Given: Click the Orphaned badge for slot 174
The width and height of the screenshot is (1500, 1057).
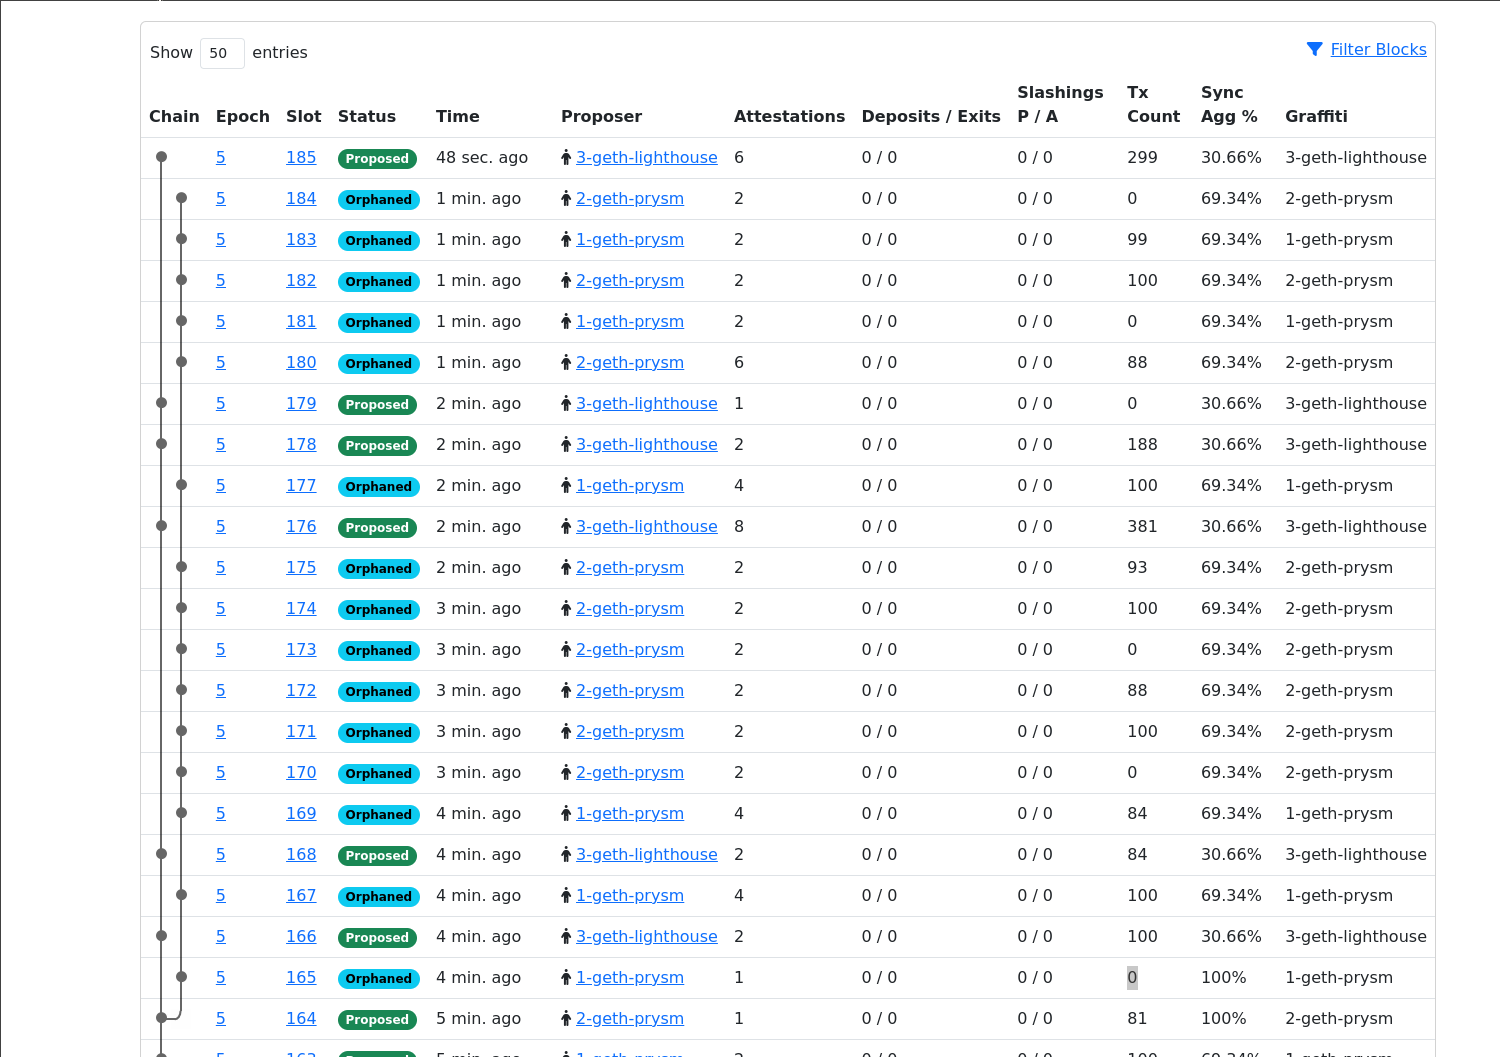Looking at the screenshot, I should [379, 609].
